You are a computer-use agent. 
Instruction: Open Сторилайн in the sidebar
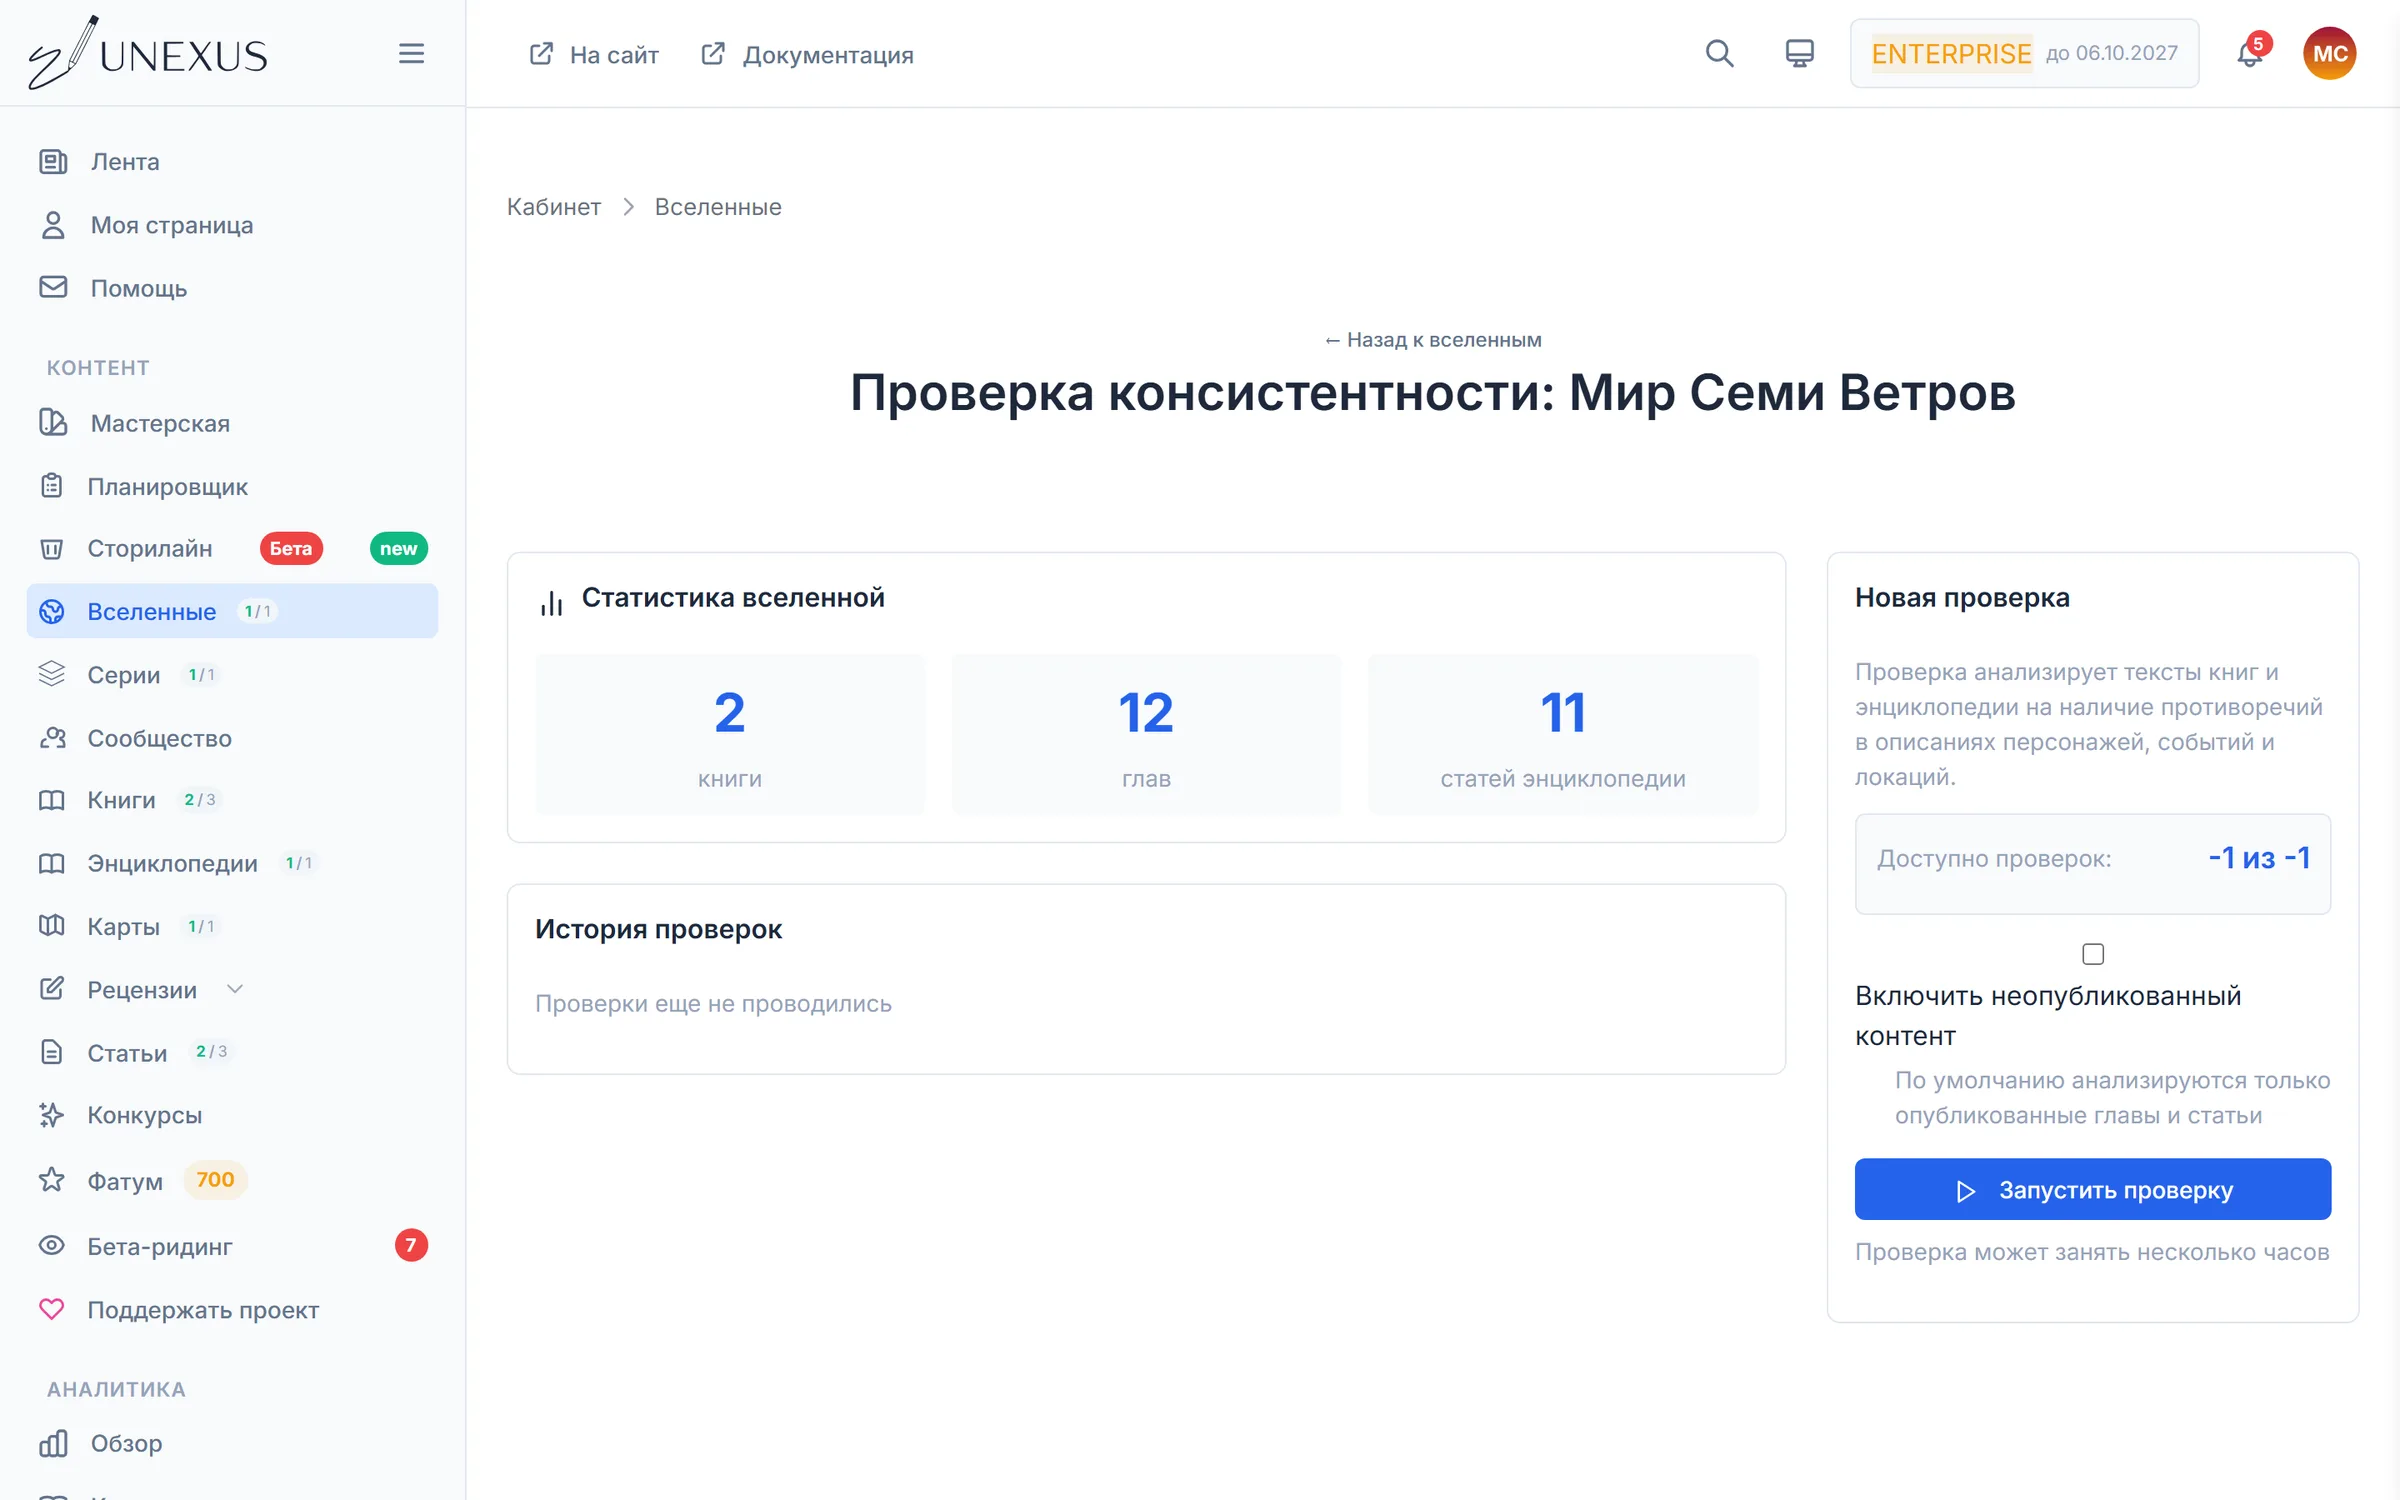tap(232, 548)
